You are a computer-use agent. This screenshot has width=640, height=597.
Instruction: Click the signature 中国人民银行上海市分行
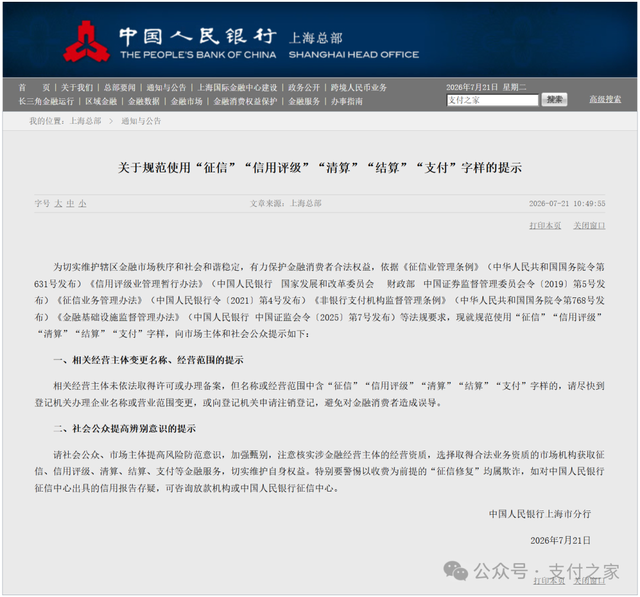[x=540, y=514]
